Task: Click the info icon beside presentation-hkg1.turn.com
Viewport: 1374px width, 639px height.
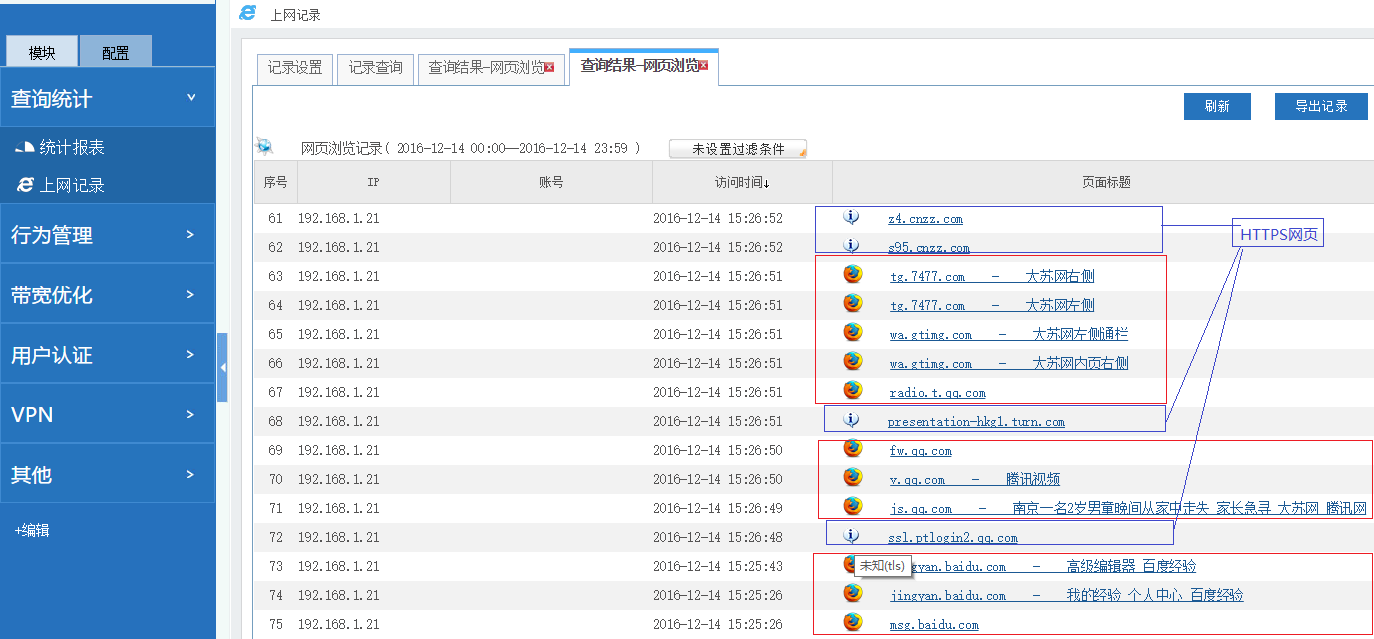Action: point(851,420)
